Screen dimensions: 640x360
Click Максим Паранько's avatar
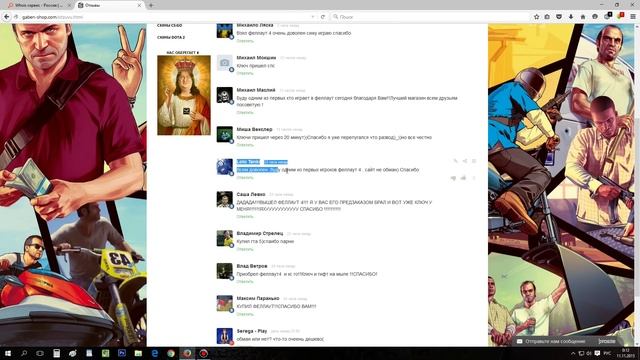224,304
